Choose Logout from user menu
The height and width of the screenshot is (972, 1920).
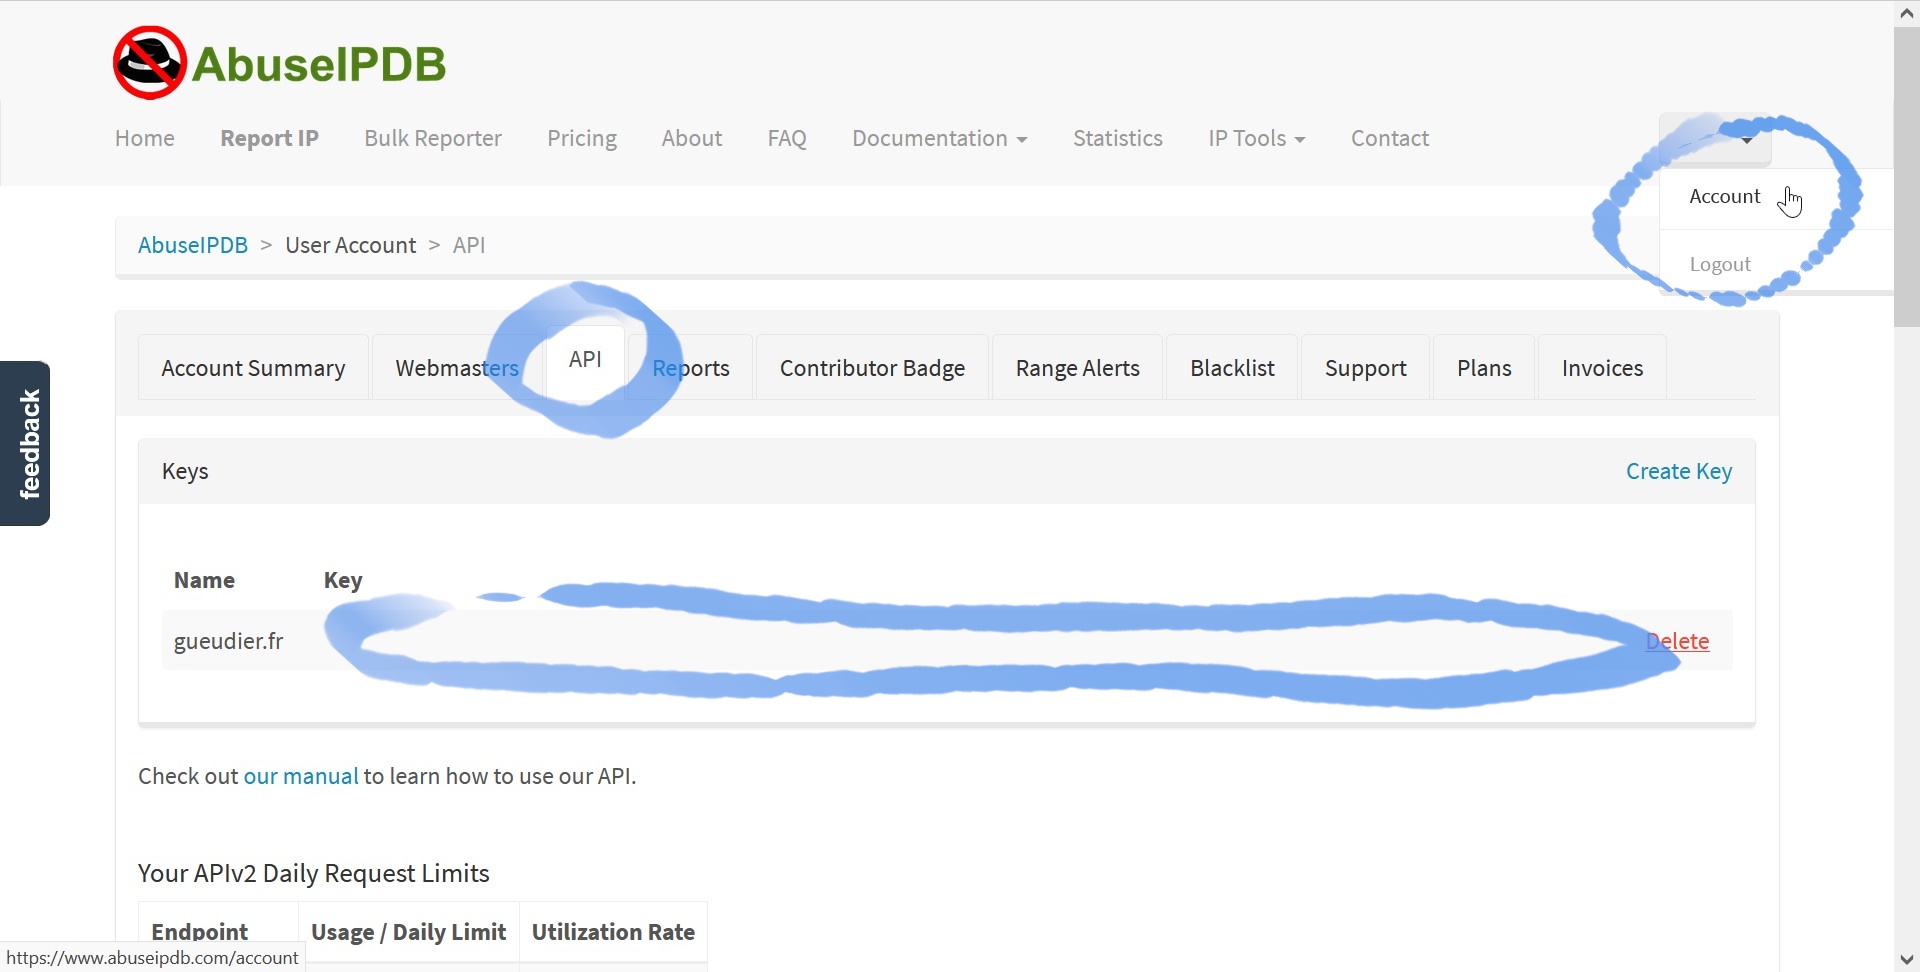(1720, 264)
